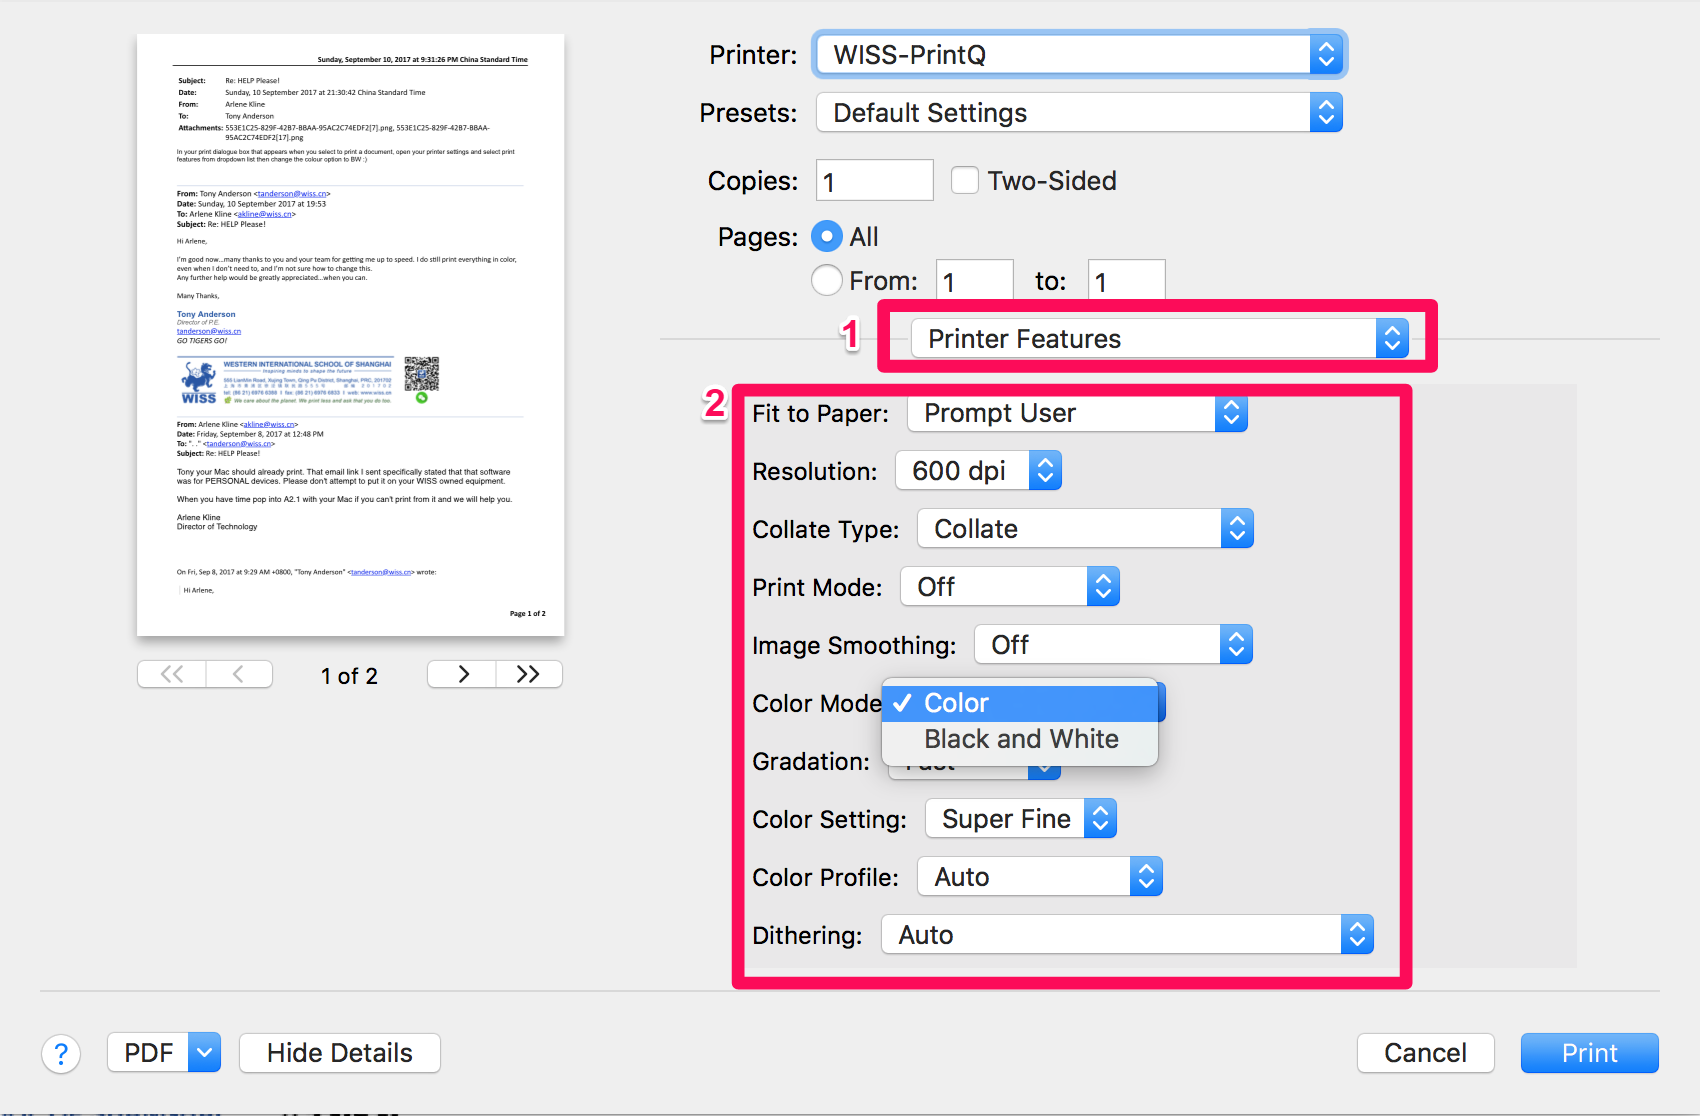This screenshot has width=1700, height=1116.
Task: Select Black and White color mode
Action: (1020, 739)
